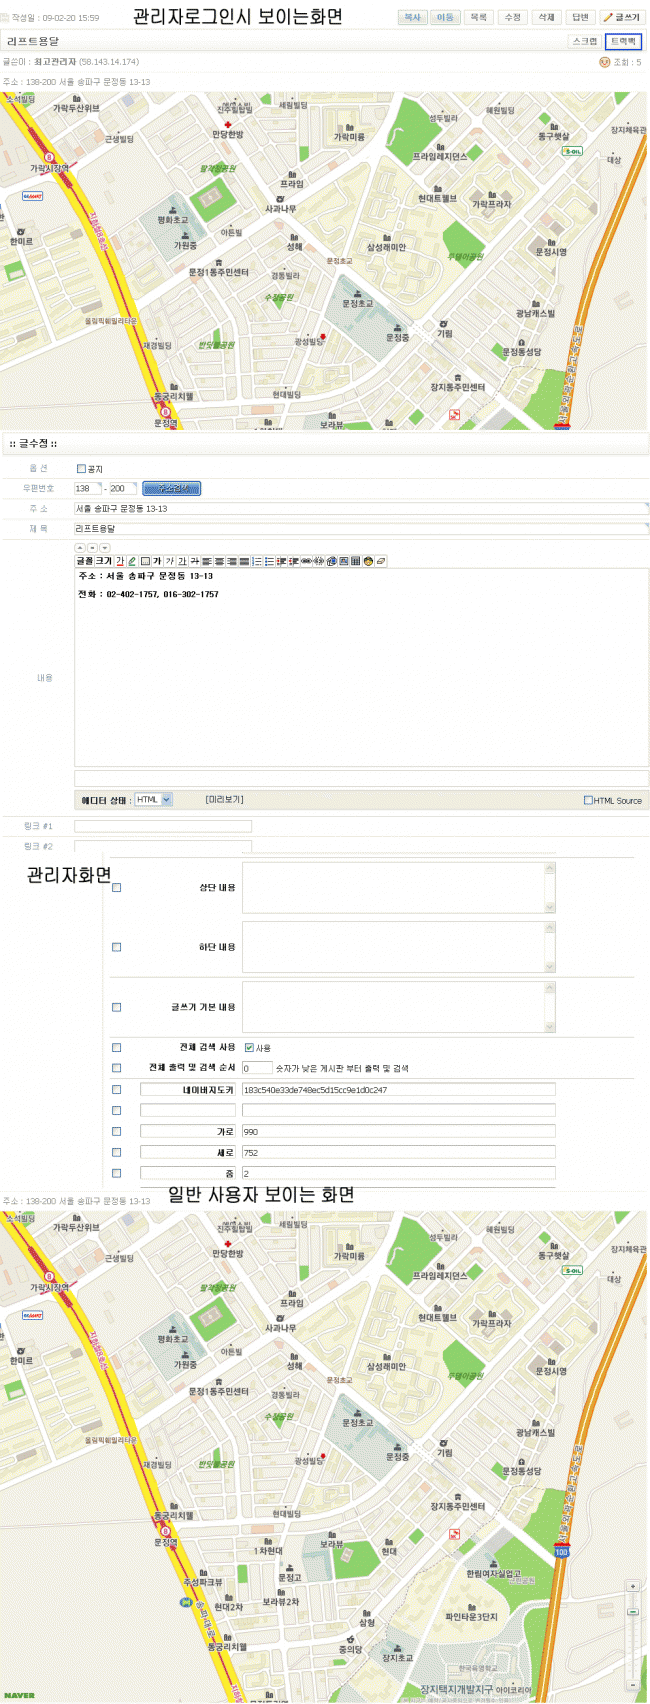Align editor text to the left

[x=207, y=561]
